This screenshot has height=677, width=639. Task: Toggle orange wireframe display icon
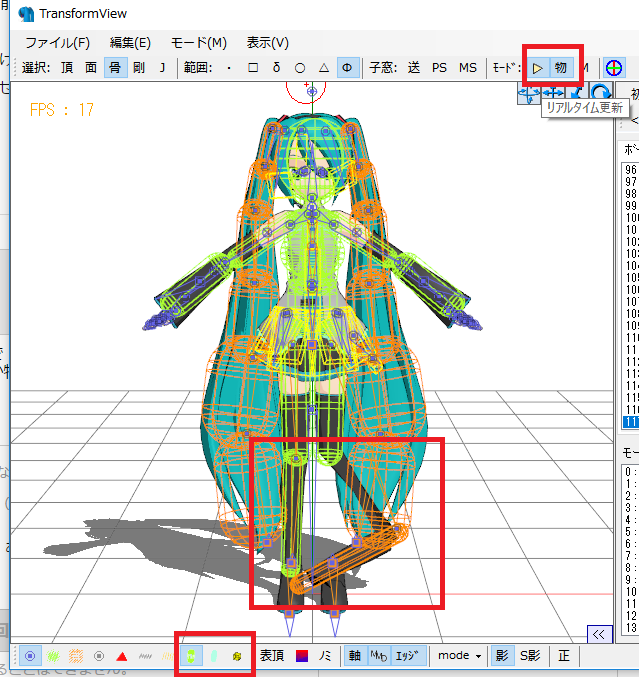pyautogui.click(x=76, y=656)
